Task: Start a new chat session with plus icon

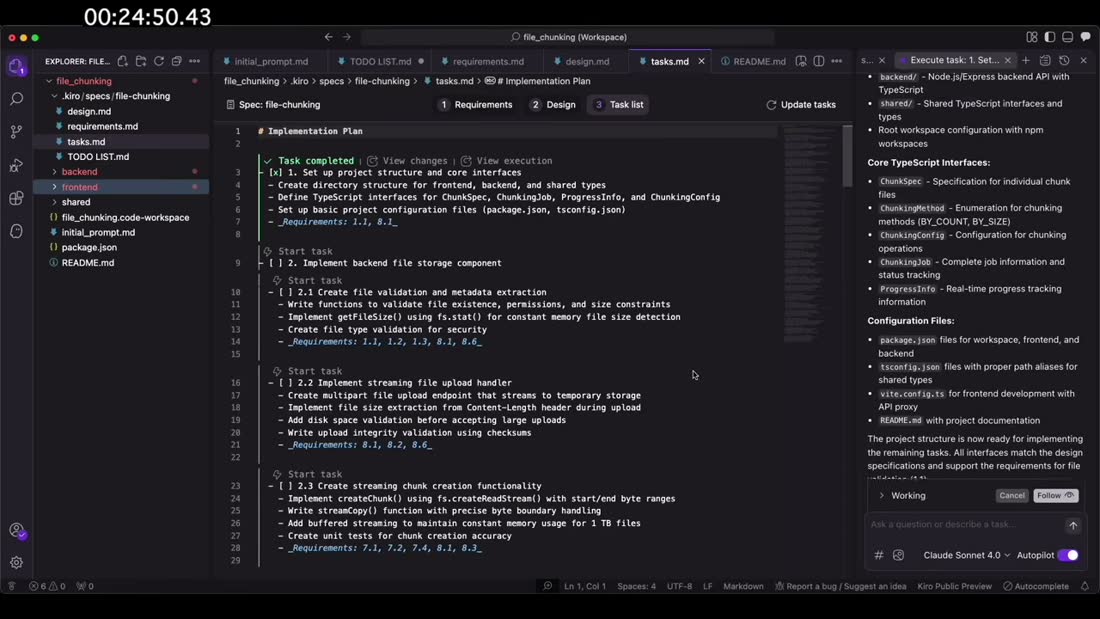Action: pyautogui.click(x=1026, y=60)
